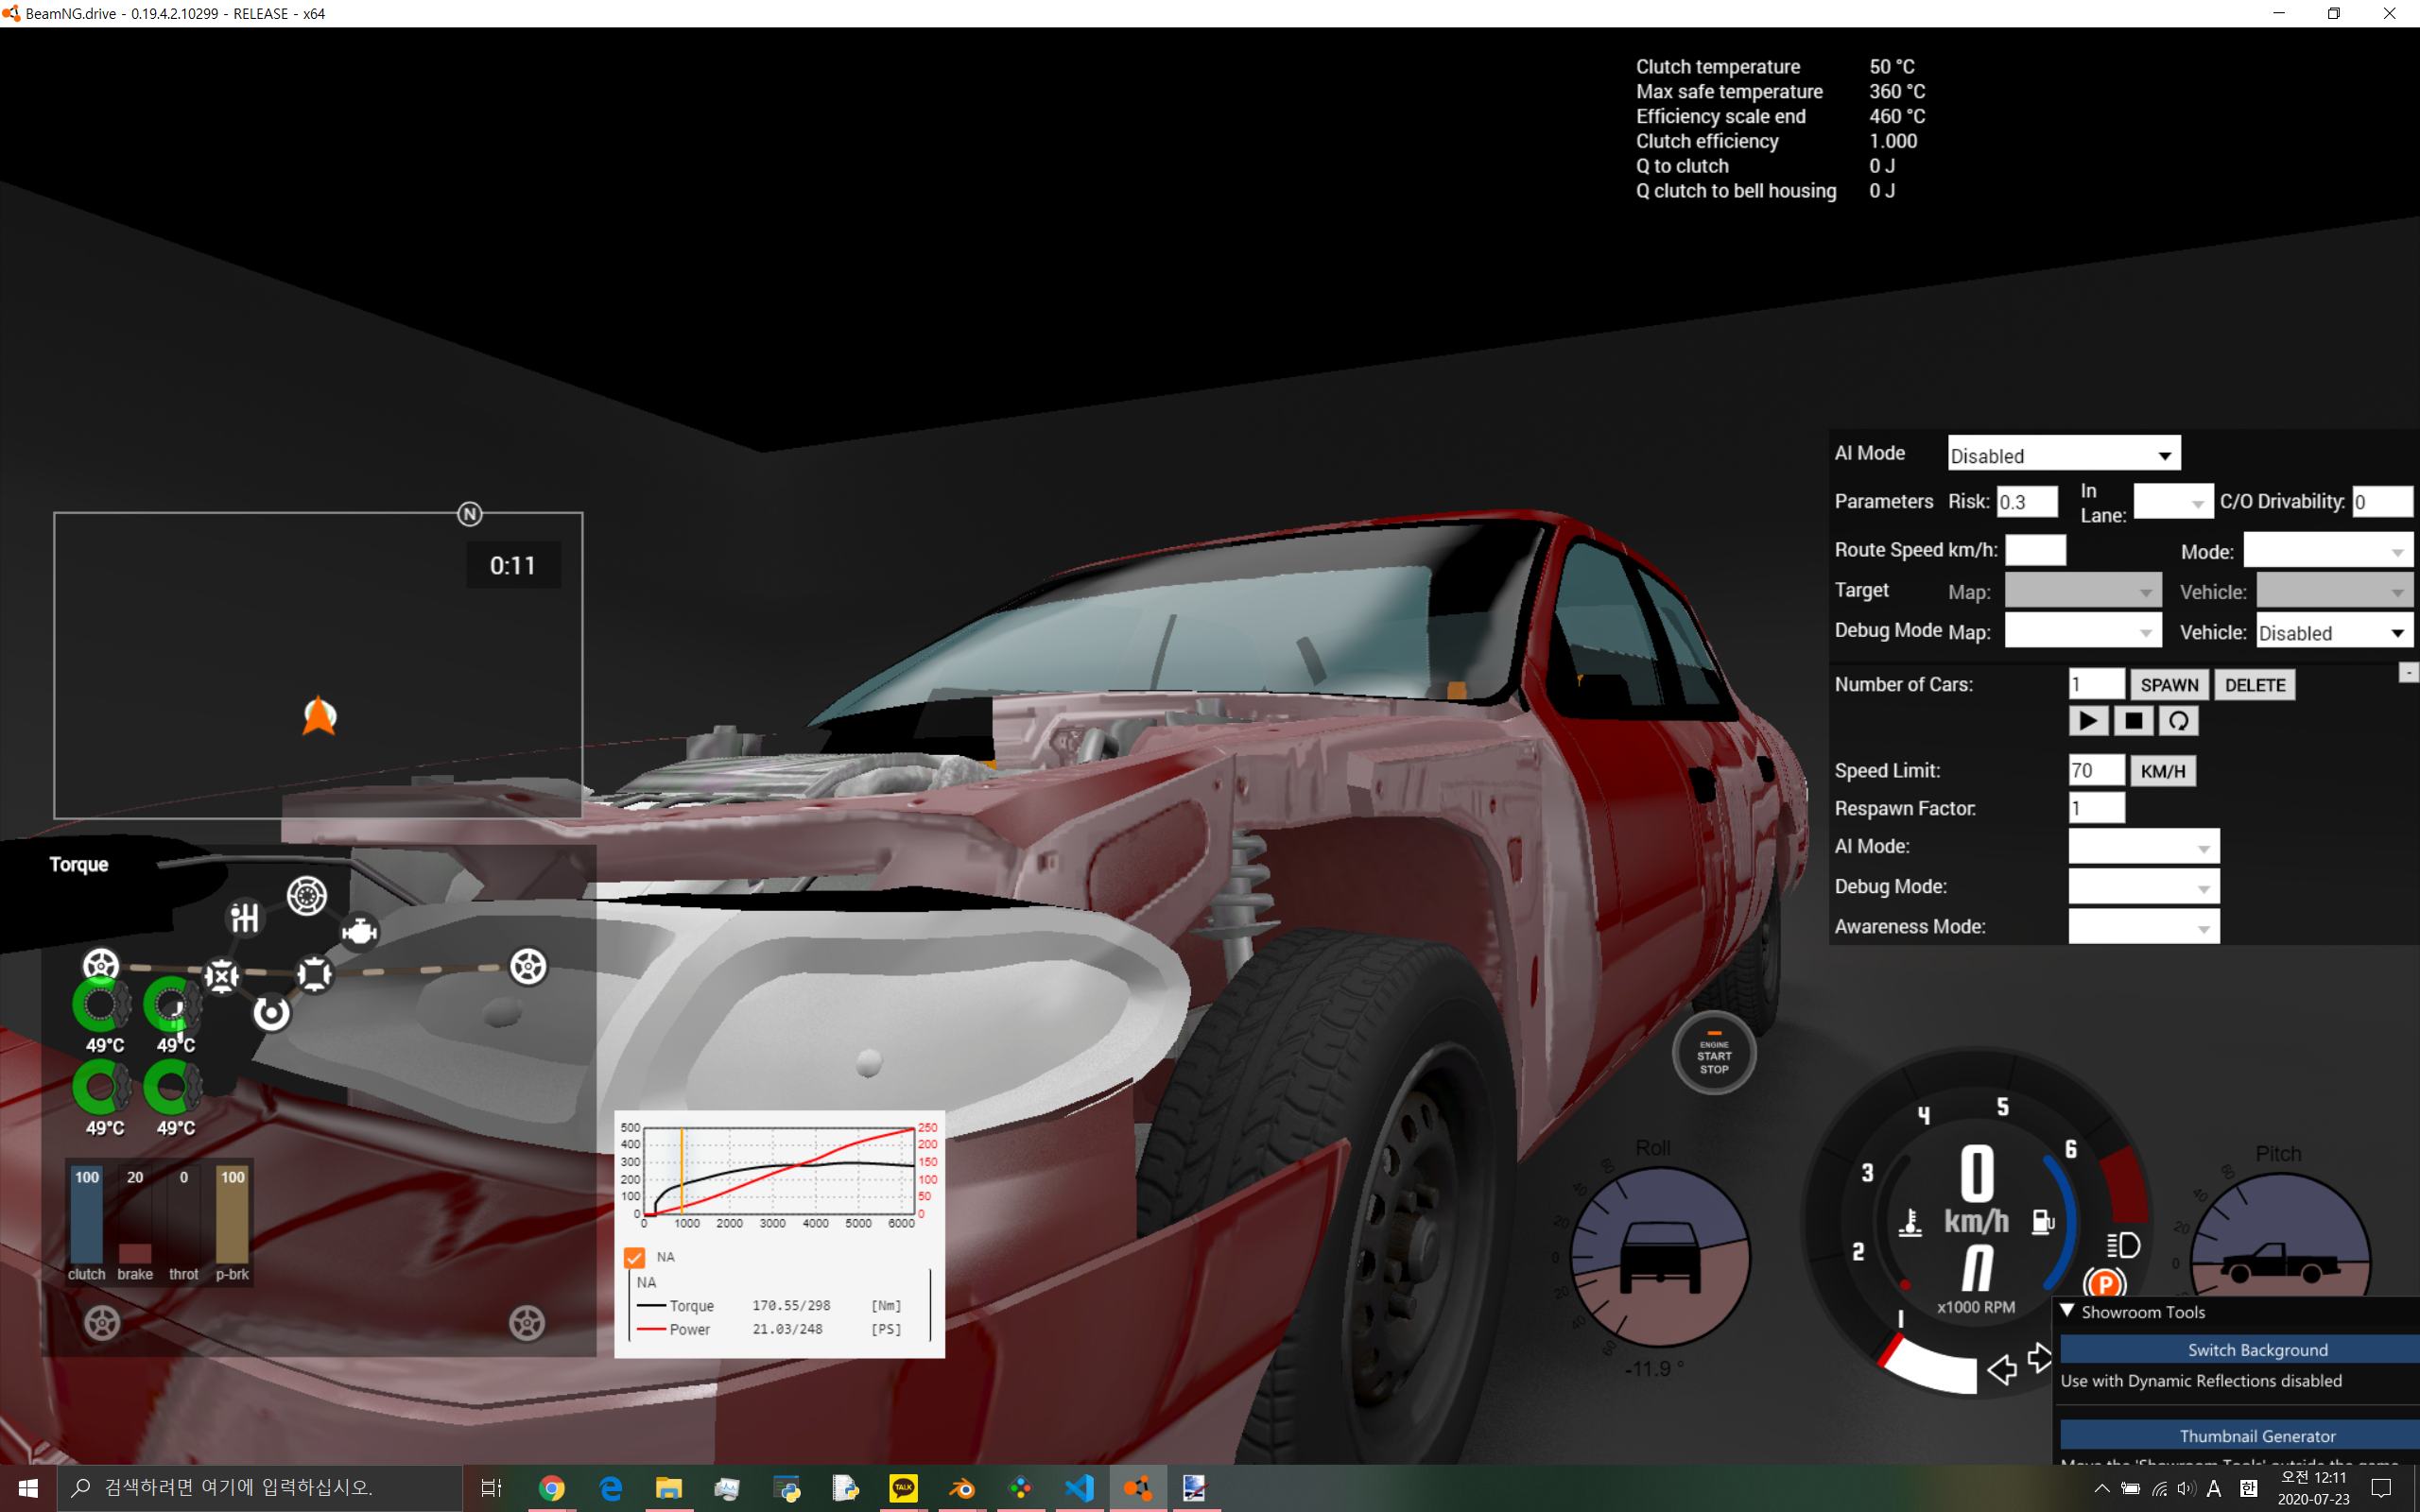The width and height of the screenshot is (2420, 1512).
Task: Click the brake disc gauge right of the first one
Action: (173, 1005)
